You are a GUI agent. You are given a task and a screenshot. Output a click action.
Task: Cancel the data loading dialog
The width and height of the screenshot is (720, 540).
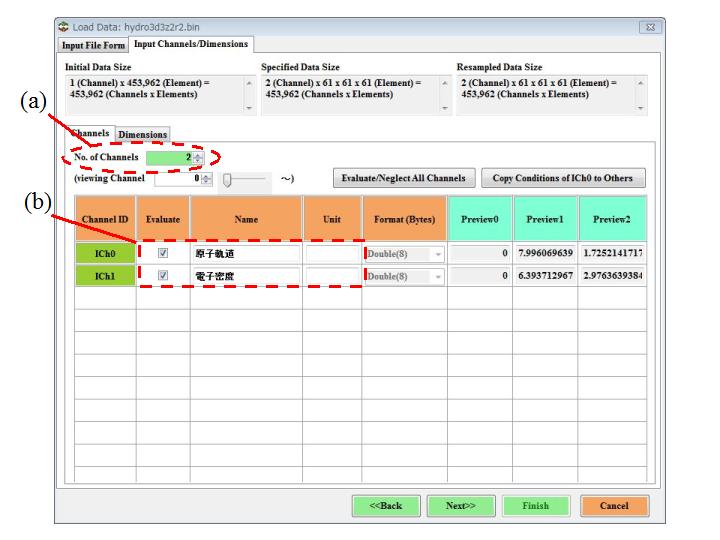(613, 506)
